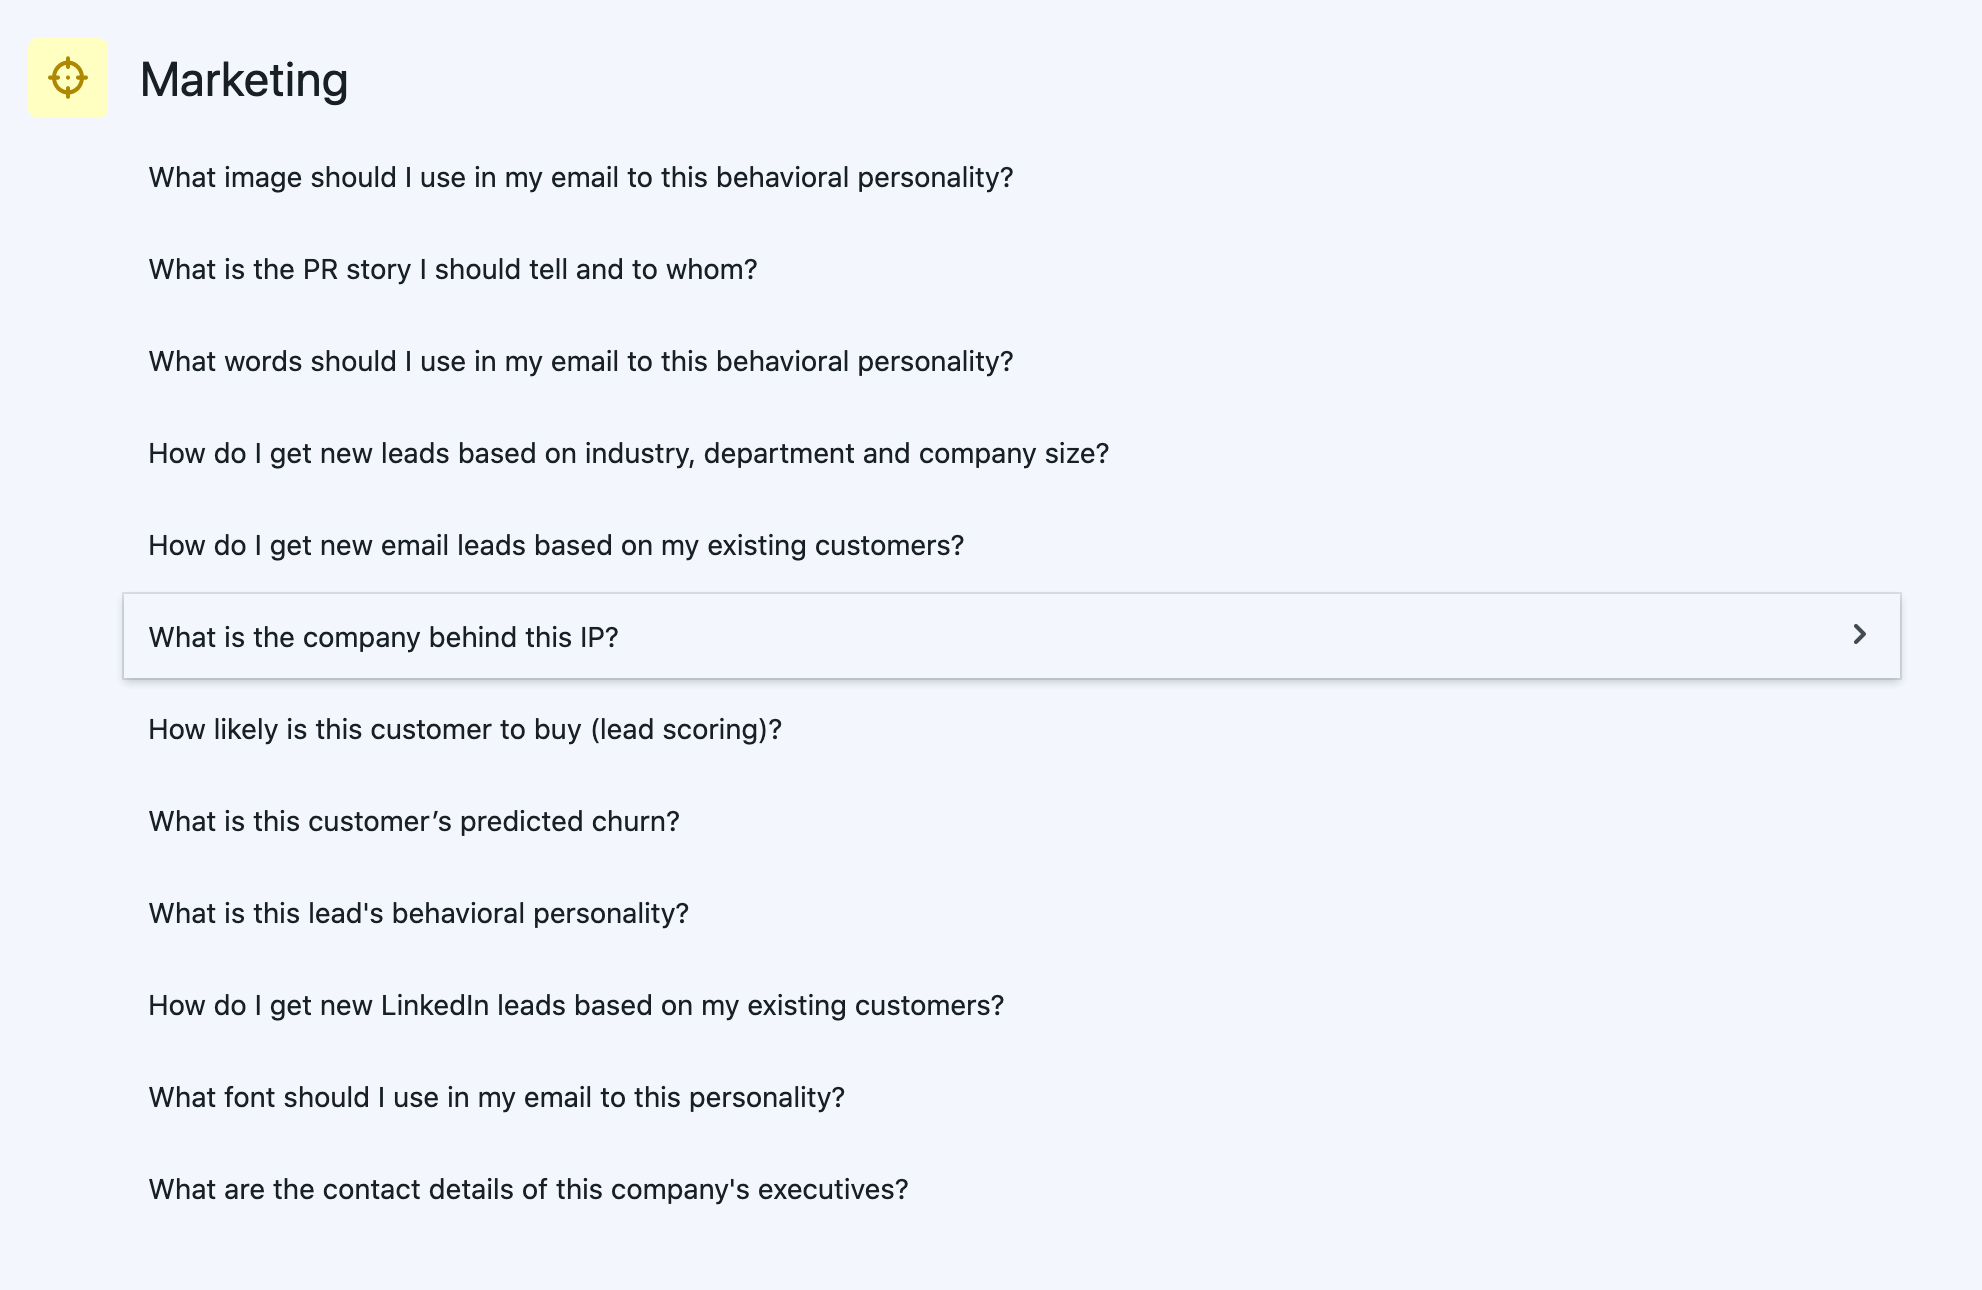This screenshot has height=1290, width=1982.
Task: Open new email leads from existing customers question
Action: tap(556, 546)
